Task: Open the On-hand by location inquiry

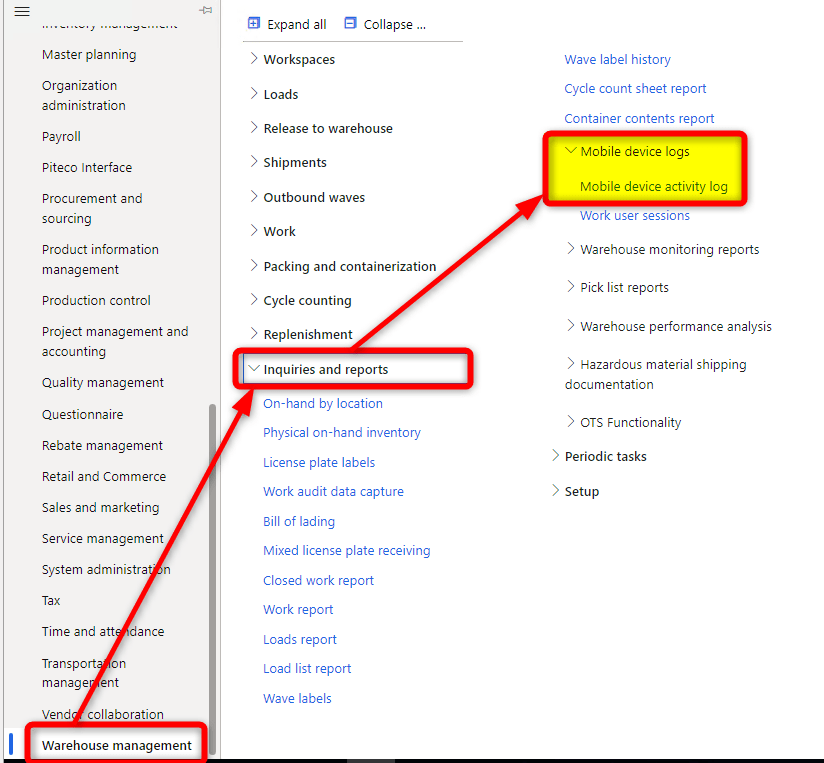Action: tap(322, 403)
